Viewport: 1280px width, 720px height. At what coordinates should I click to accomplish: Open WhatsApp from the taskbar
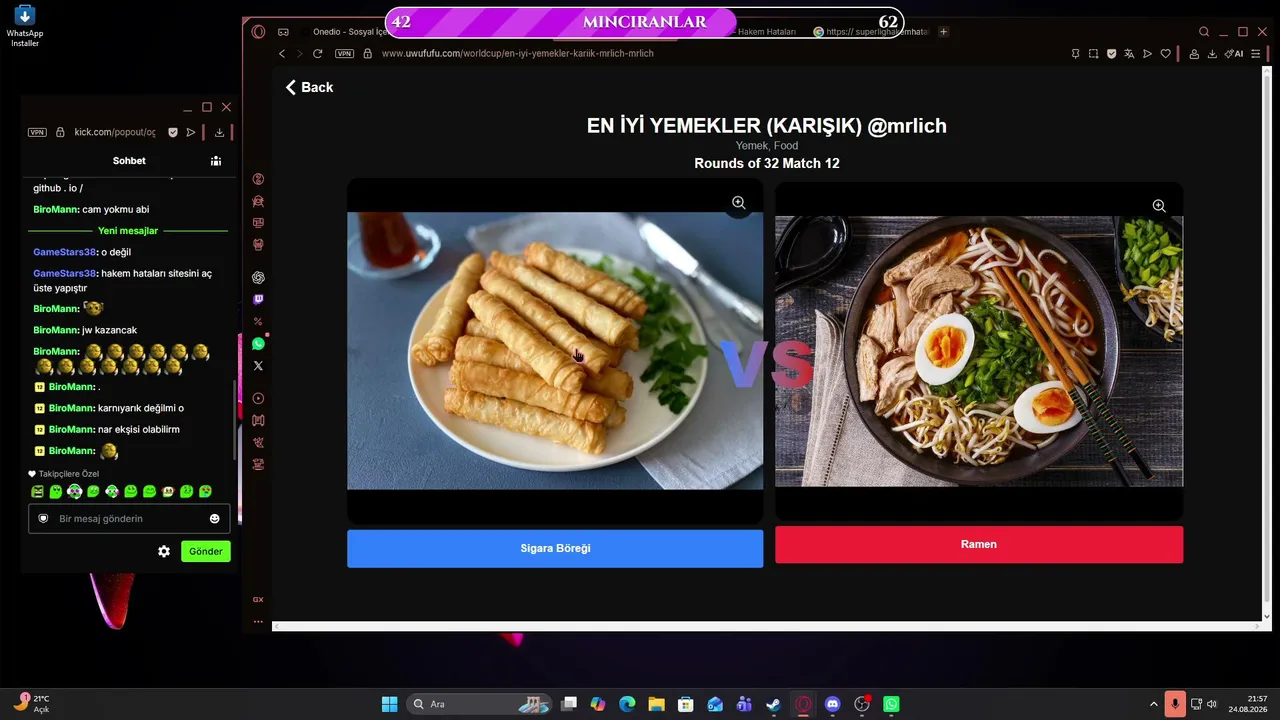891,704
